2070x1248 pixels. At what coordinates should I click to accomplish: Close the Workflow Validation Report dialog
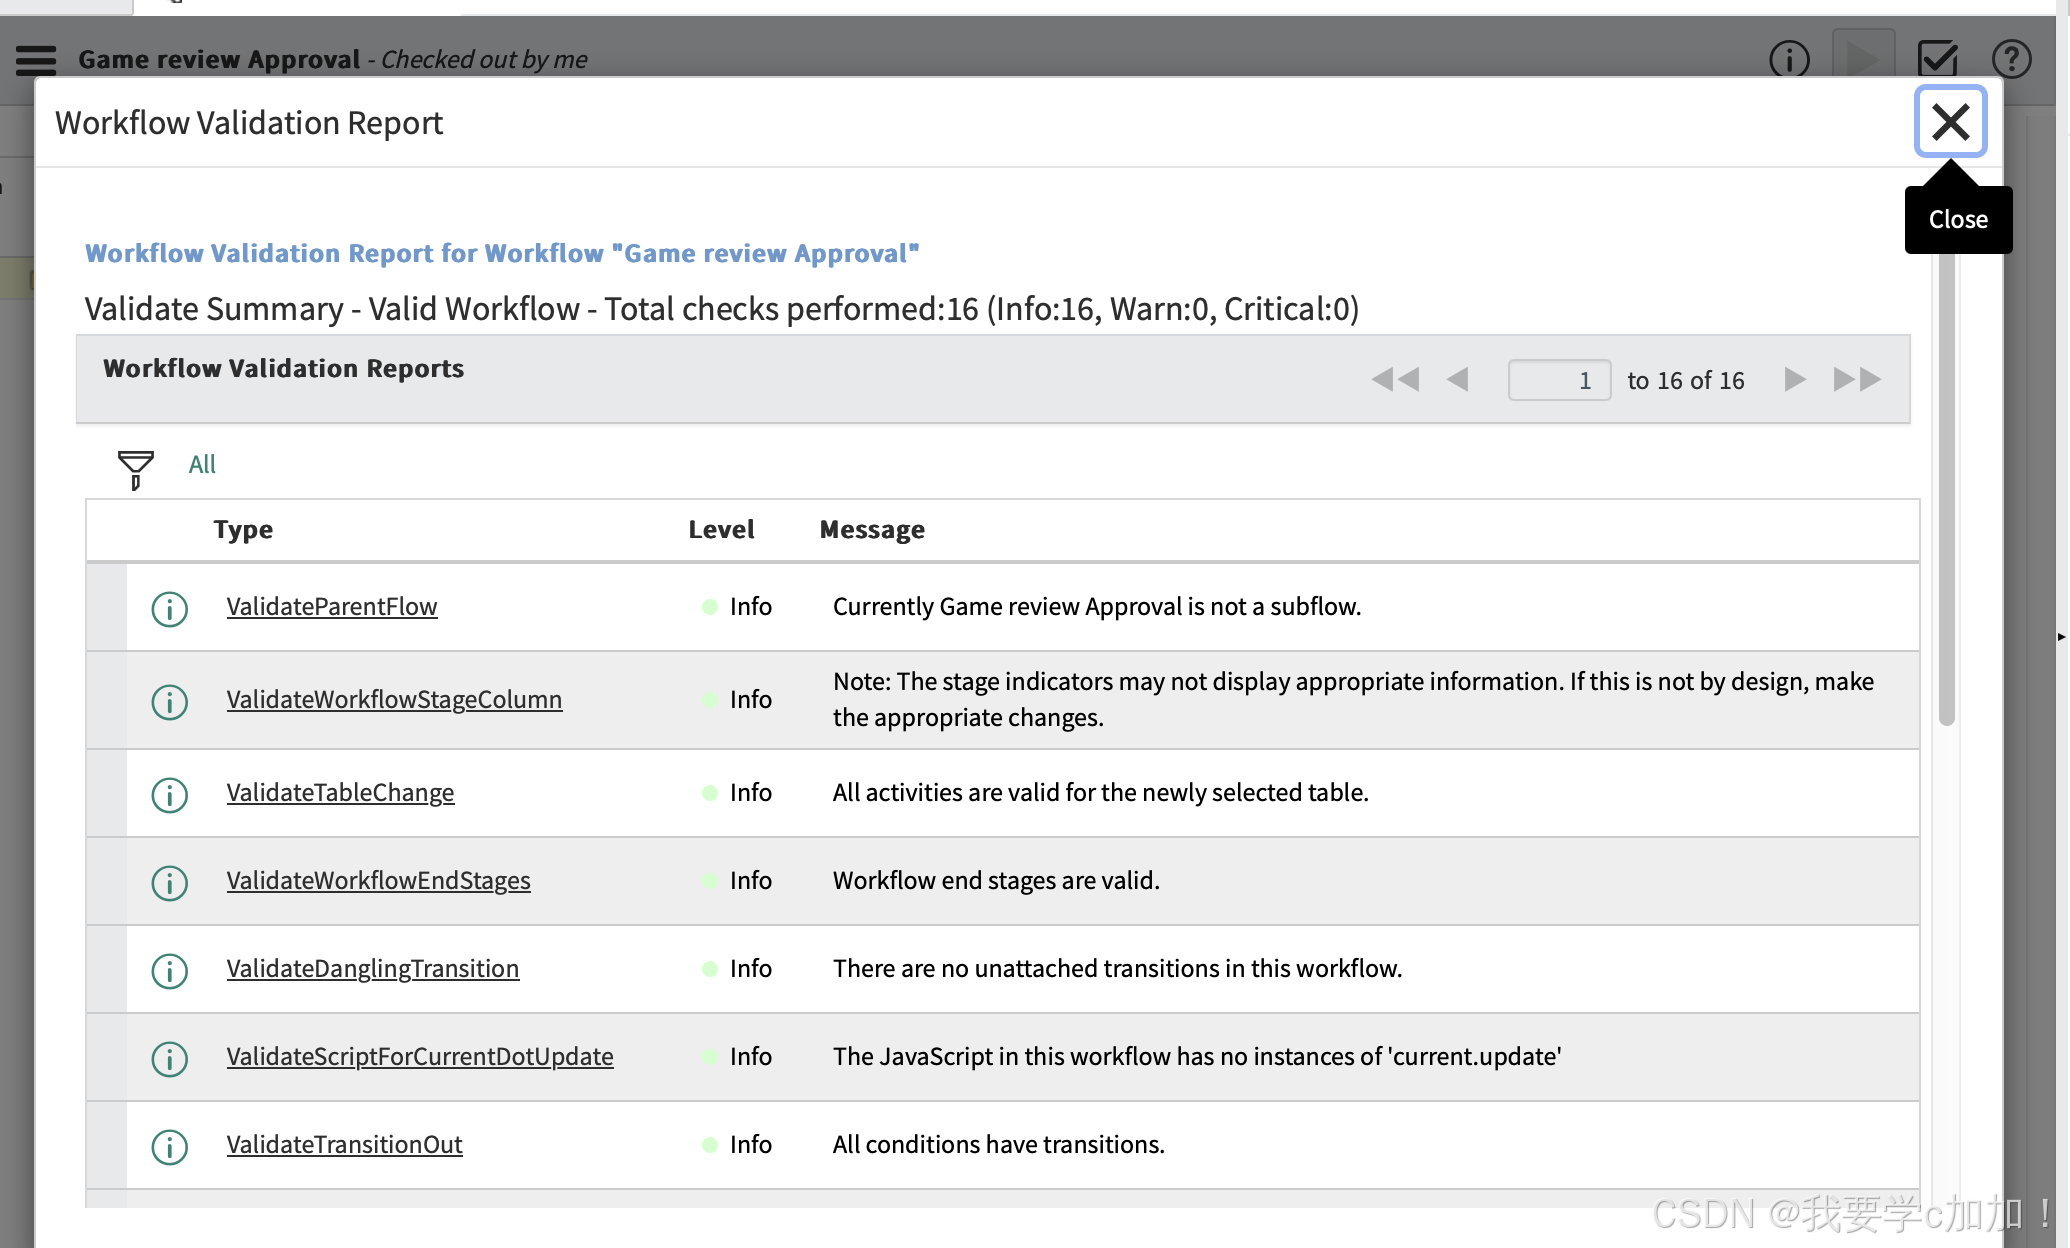pyautogui.click(x=1949, y=122)
